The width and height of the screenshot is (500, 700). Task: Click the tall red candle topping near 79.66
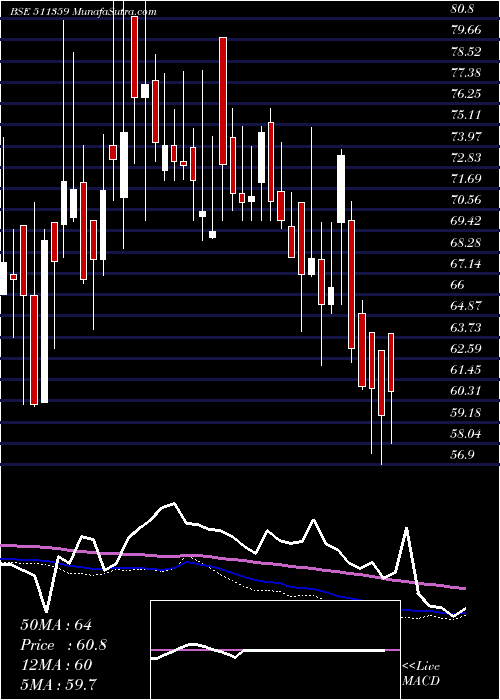(223, 101)
